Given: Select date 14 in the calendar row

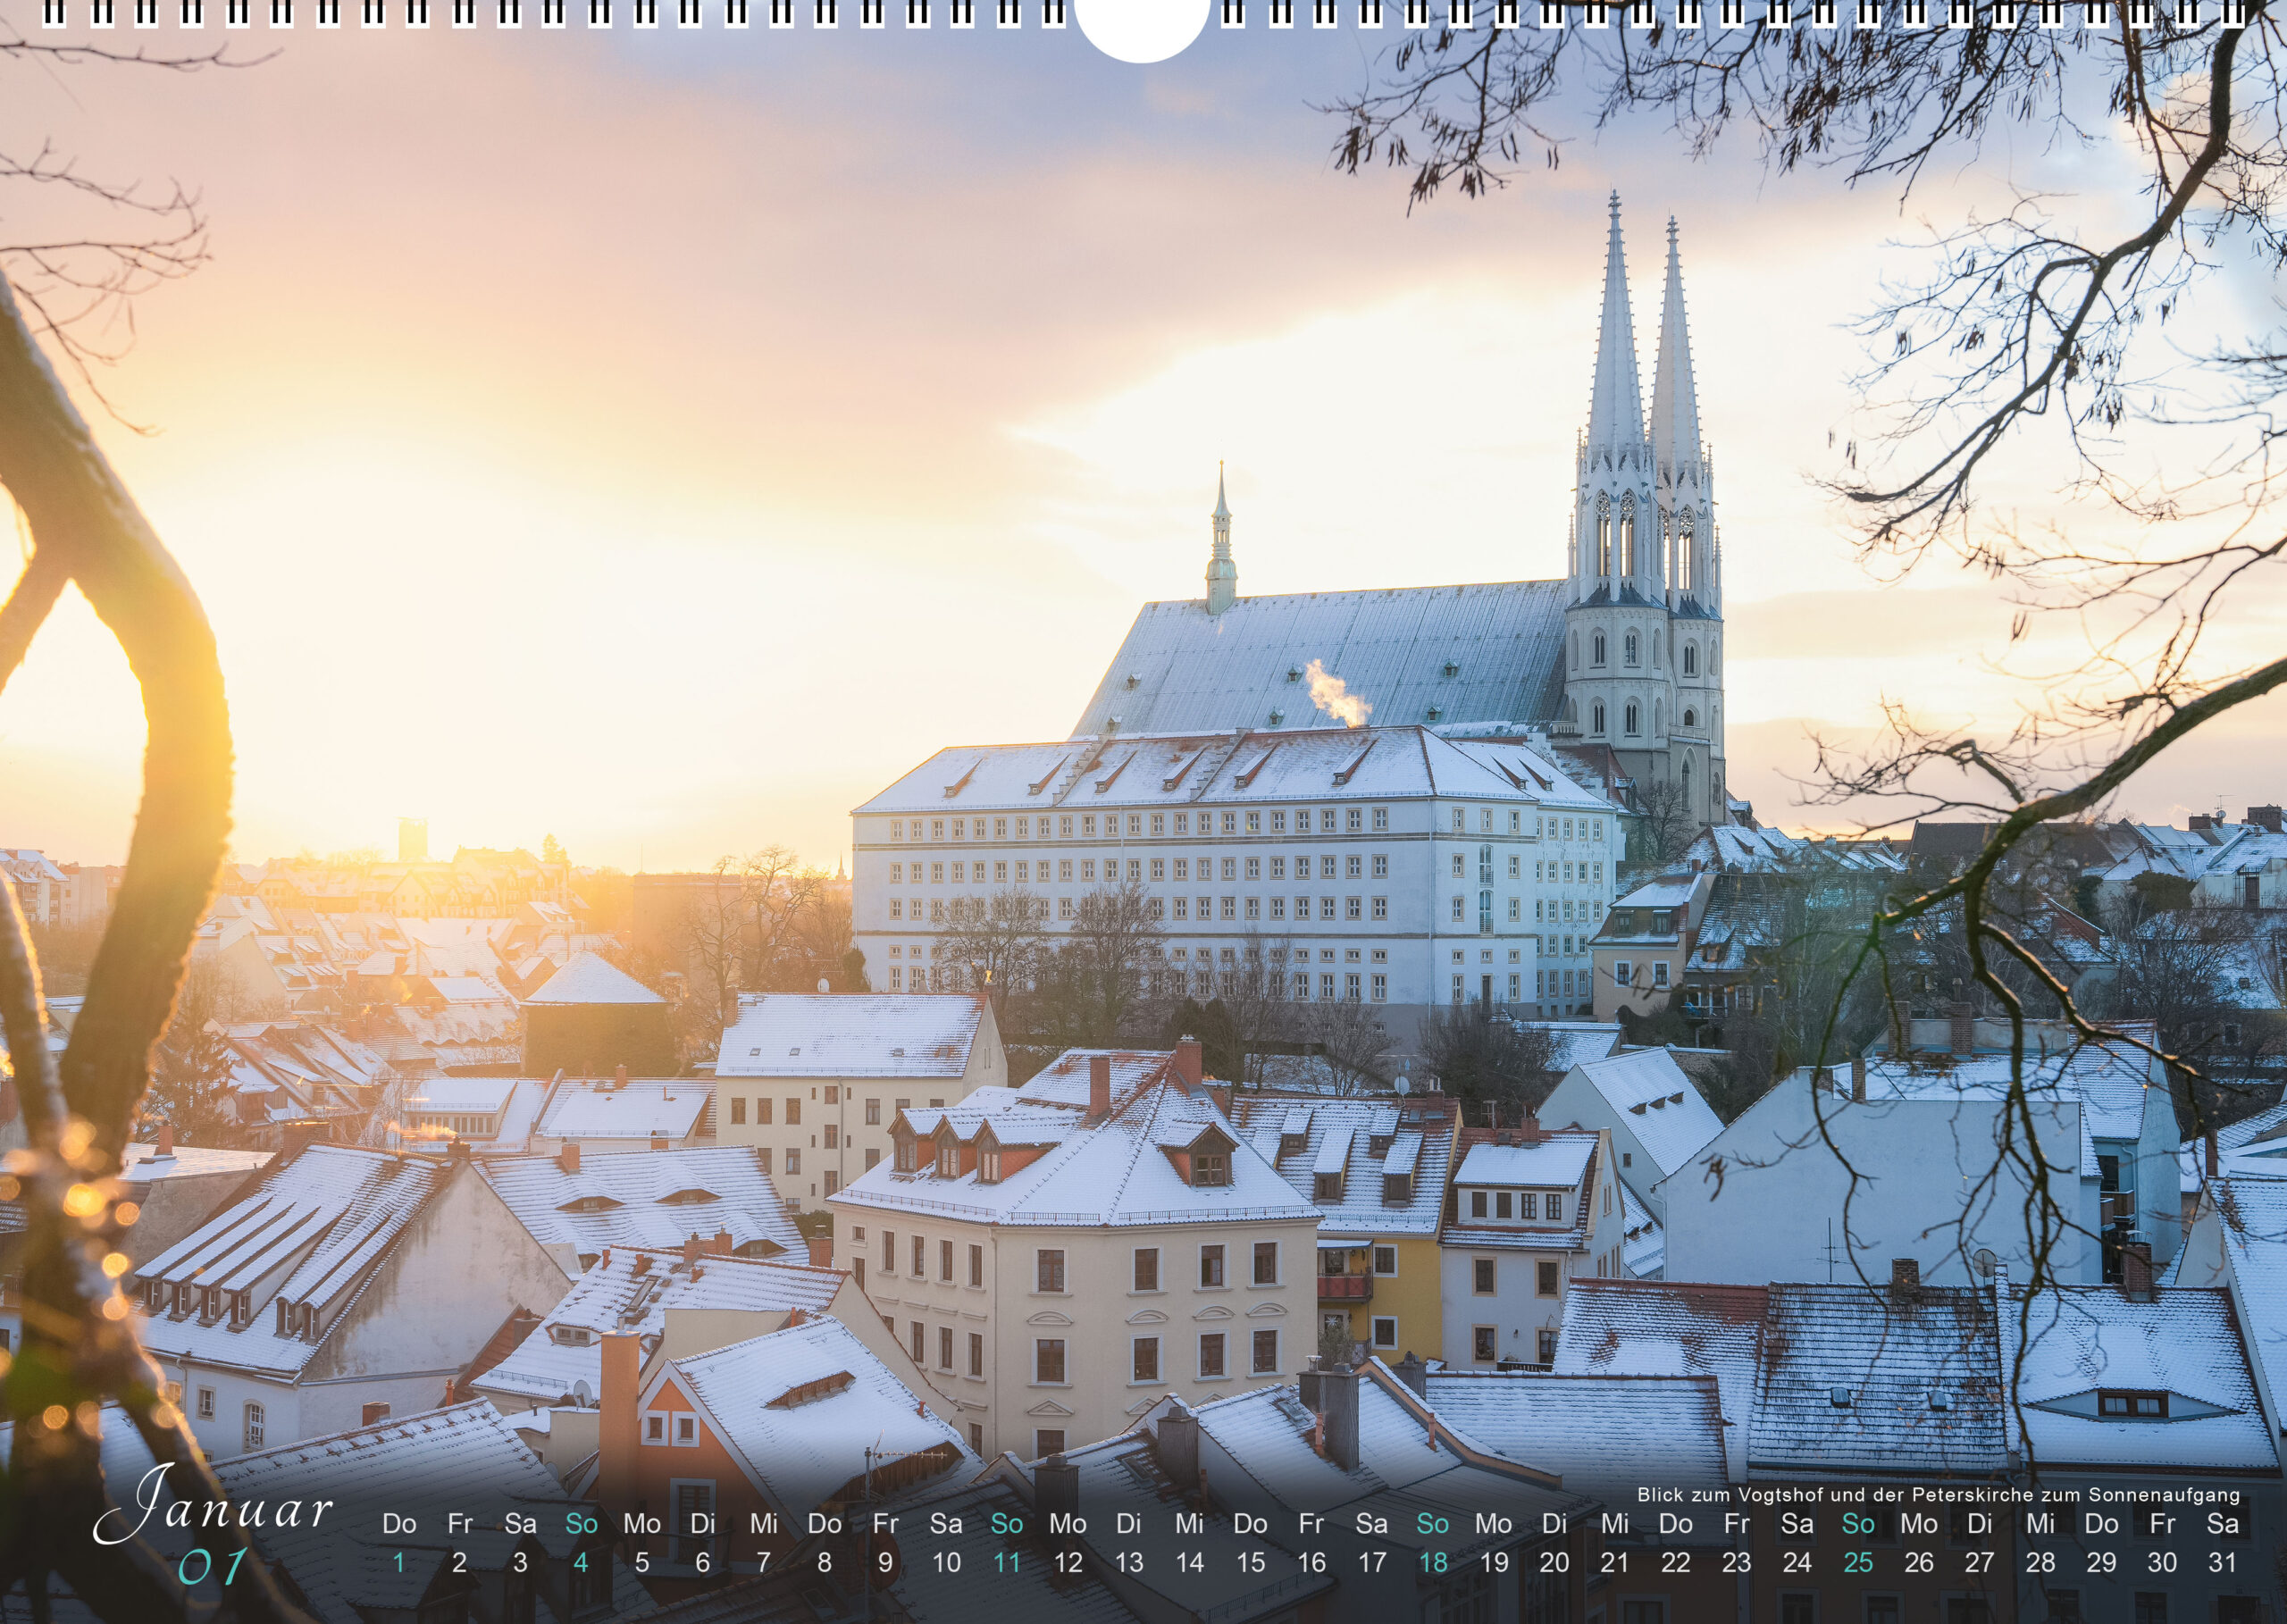Looking at the screenshot, I should 1190,1562.
